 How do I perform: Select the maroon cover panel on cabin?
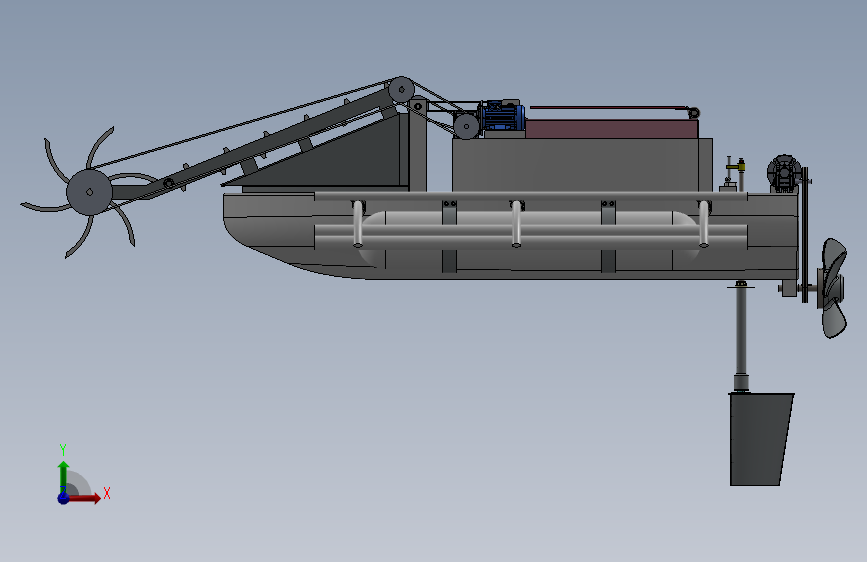(611, 129)
